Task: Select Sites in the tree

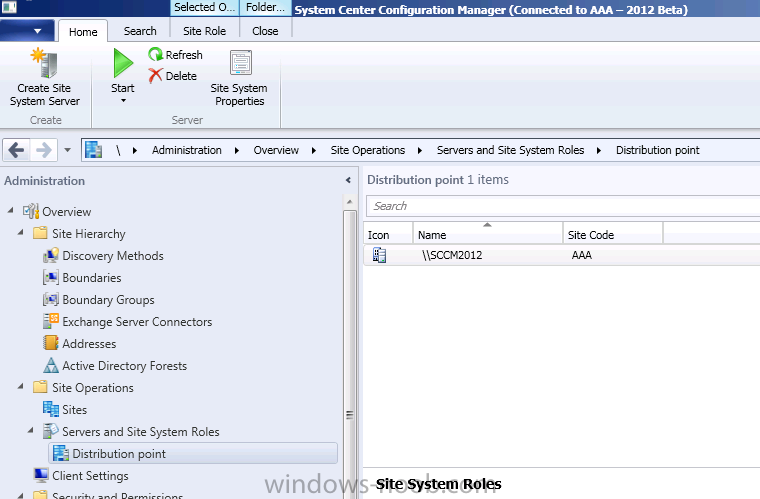Action: [75, 409]
